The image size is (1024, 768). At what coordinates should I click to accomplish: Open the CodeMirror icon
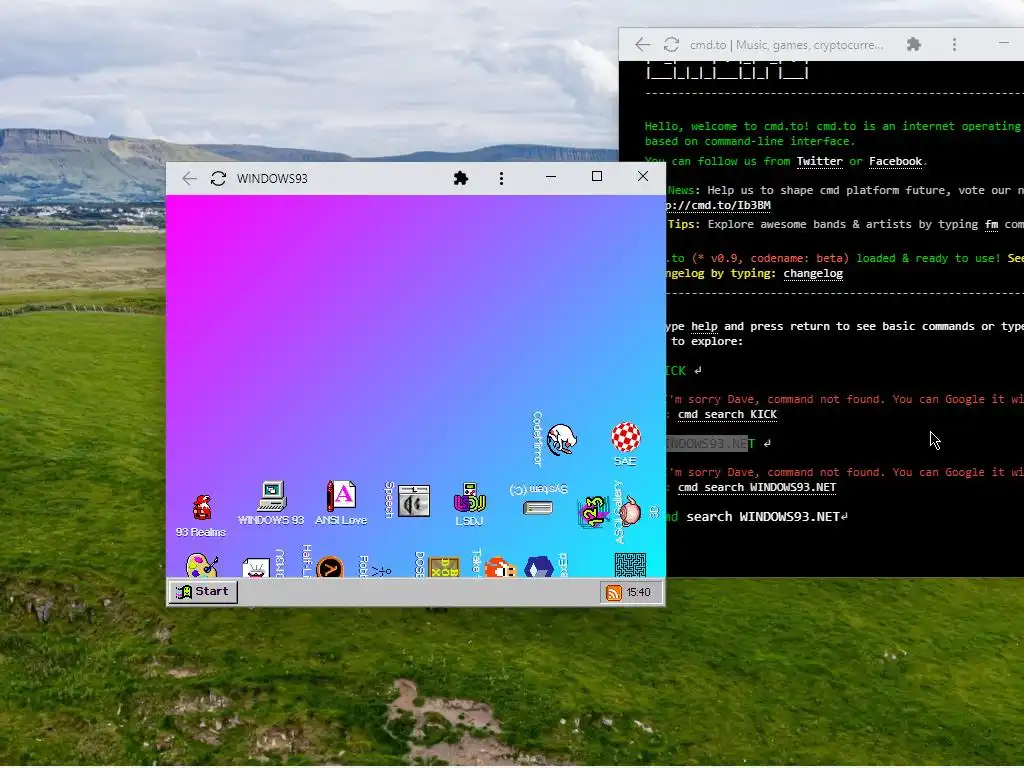[x=562, y=440]
